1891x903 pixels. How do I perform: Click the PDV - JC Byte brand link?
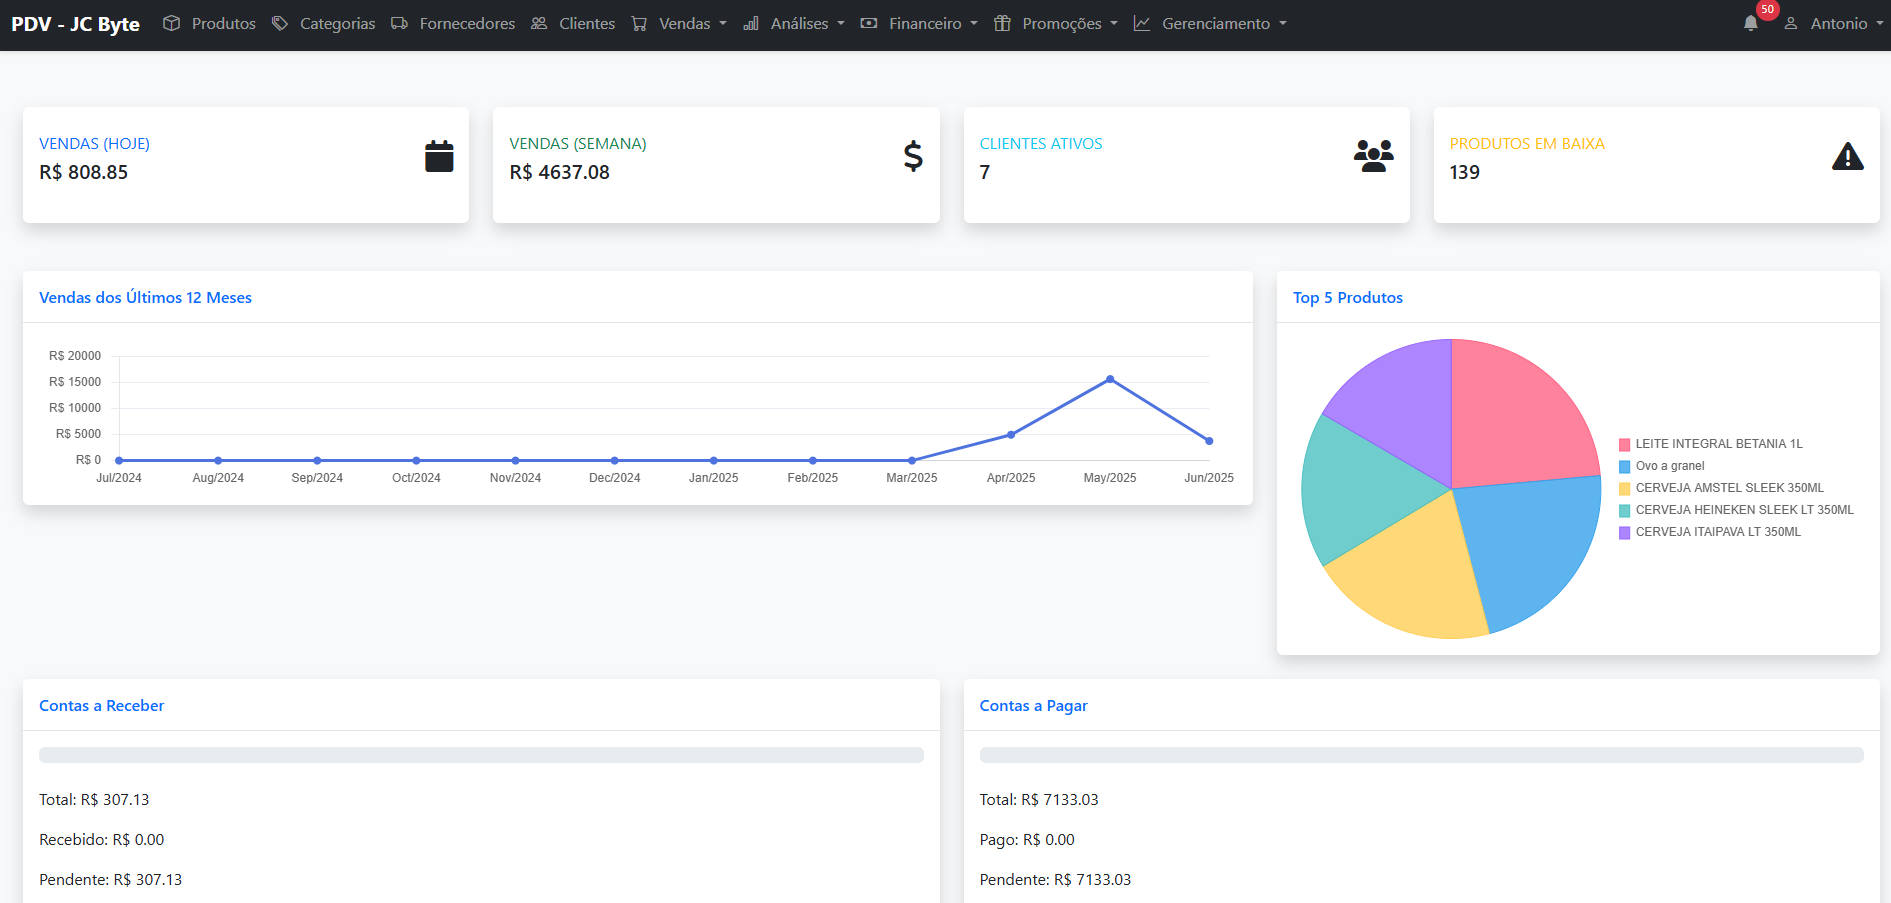pos(76,24)
